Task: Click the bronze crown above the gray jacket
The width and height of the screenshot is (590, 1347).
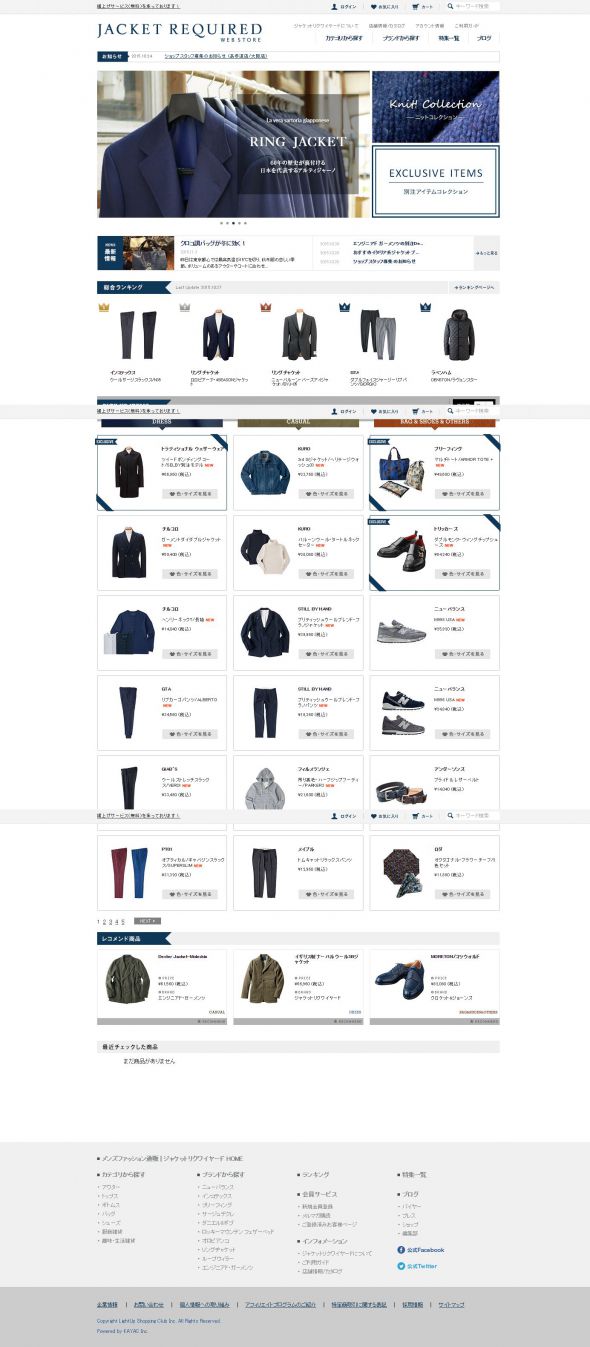Action: 265,308
